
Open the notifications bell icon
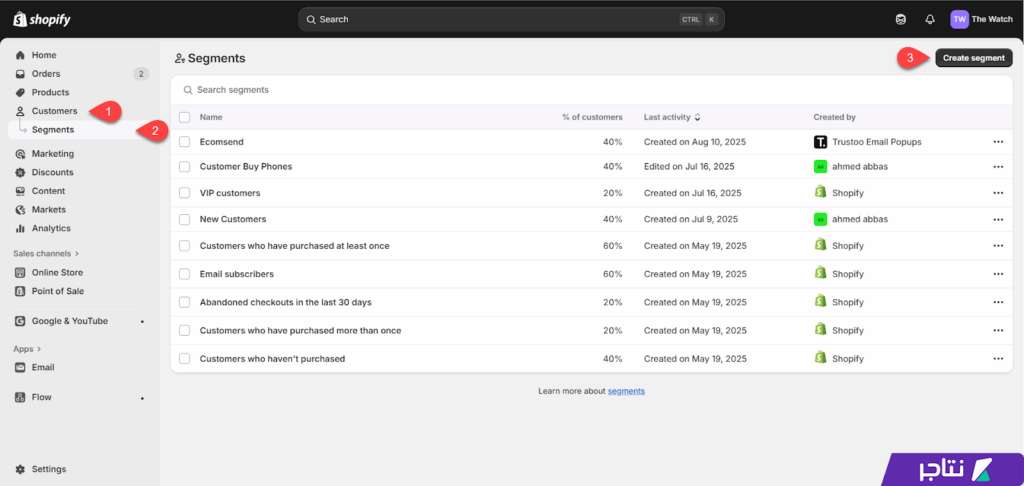(930, 19)
